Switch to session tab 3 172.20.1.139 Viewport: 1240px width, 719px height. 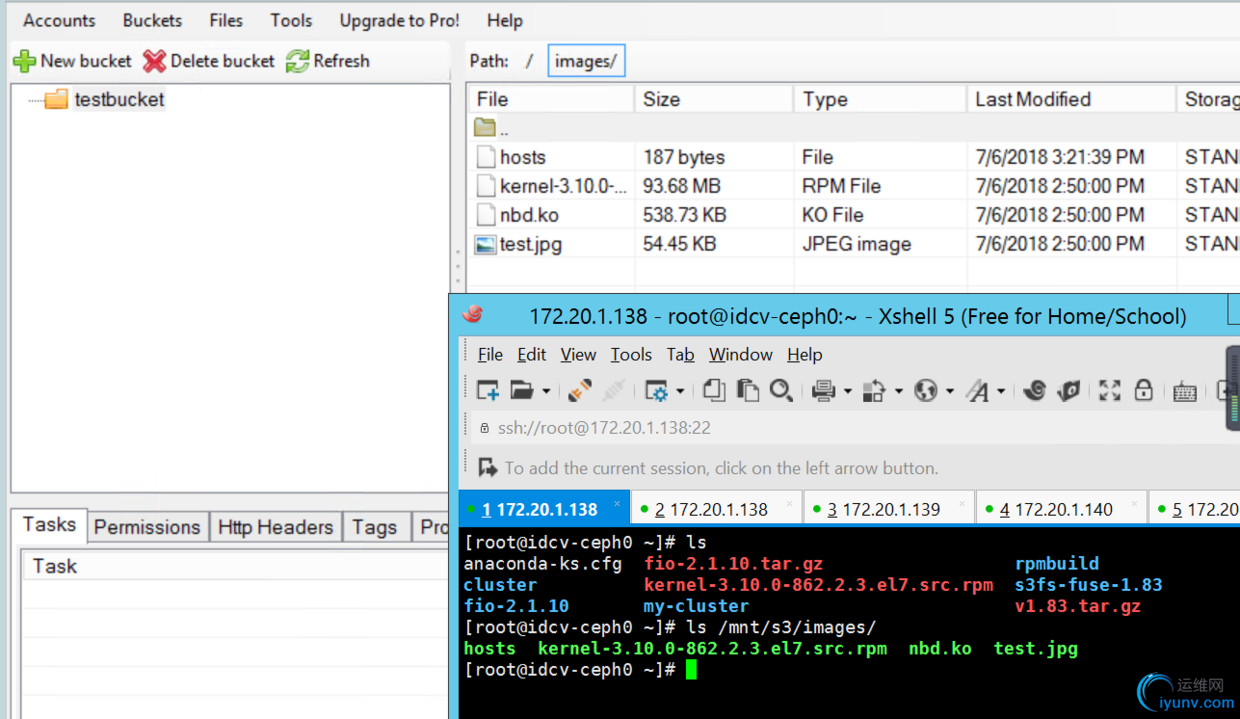coord(889,509)
